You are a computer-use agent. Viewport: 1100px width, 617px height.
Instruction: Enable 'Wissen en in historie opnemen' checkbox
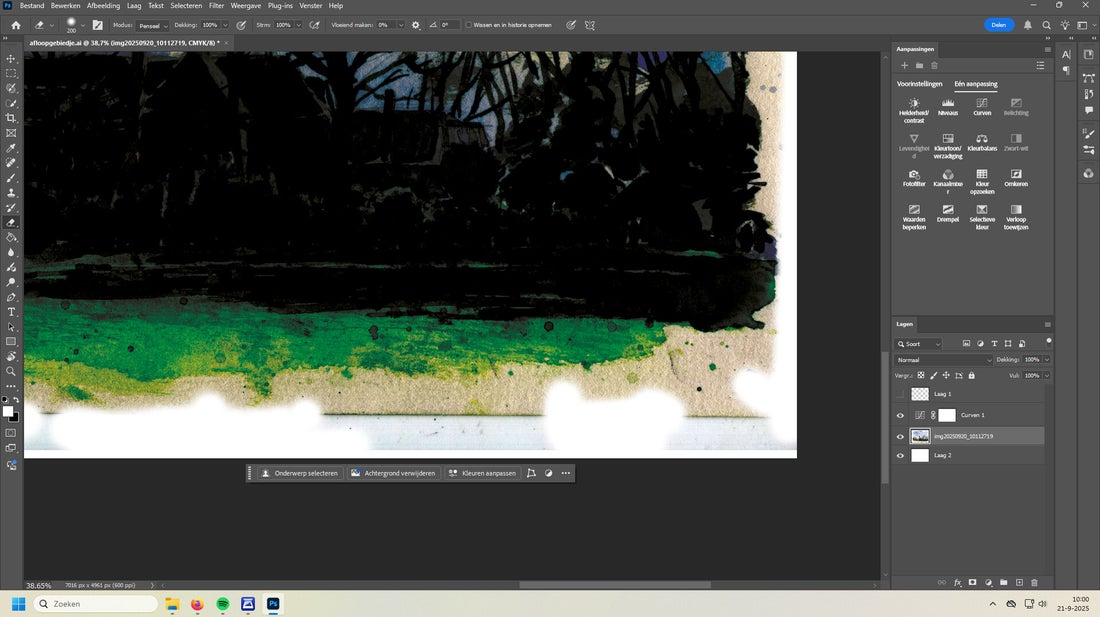469,25
